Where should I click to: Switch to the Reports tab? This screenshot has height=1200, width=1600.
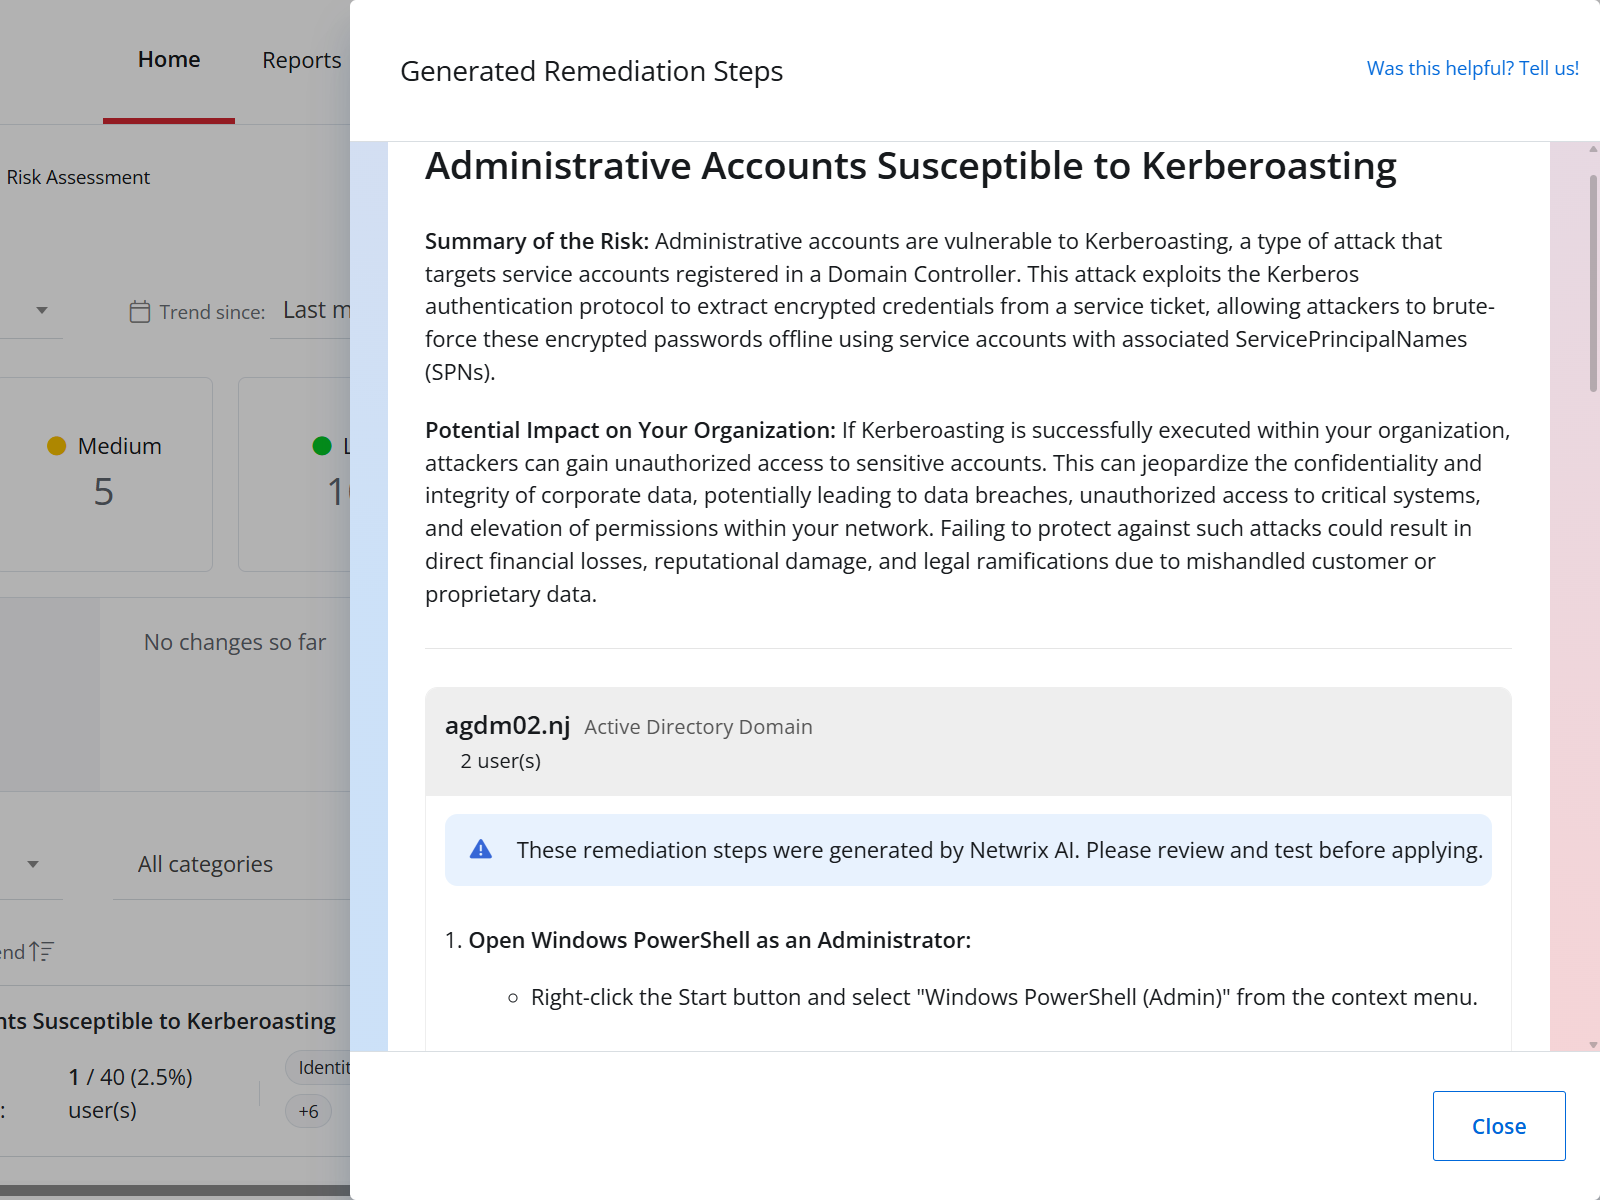tap(301, 60)
